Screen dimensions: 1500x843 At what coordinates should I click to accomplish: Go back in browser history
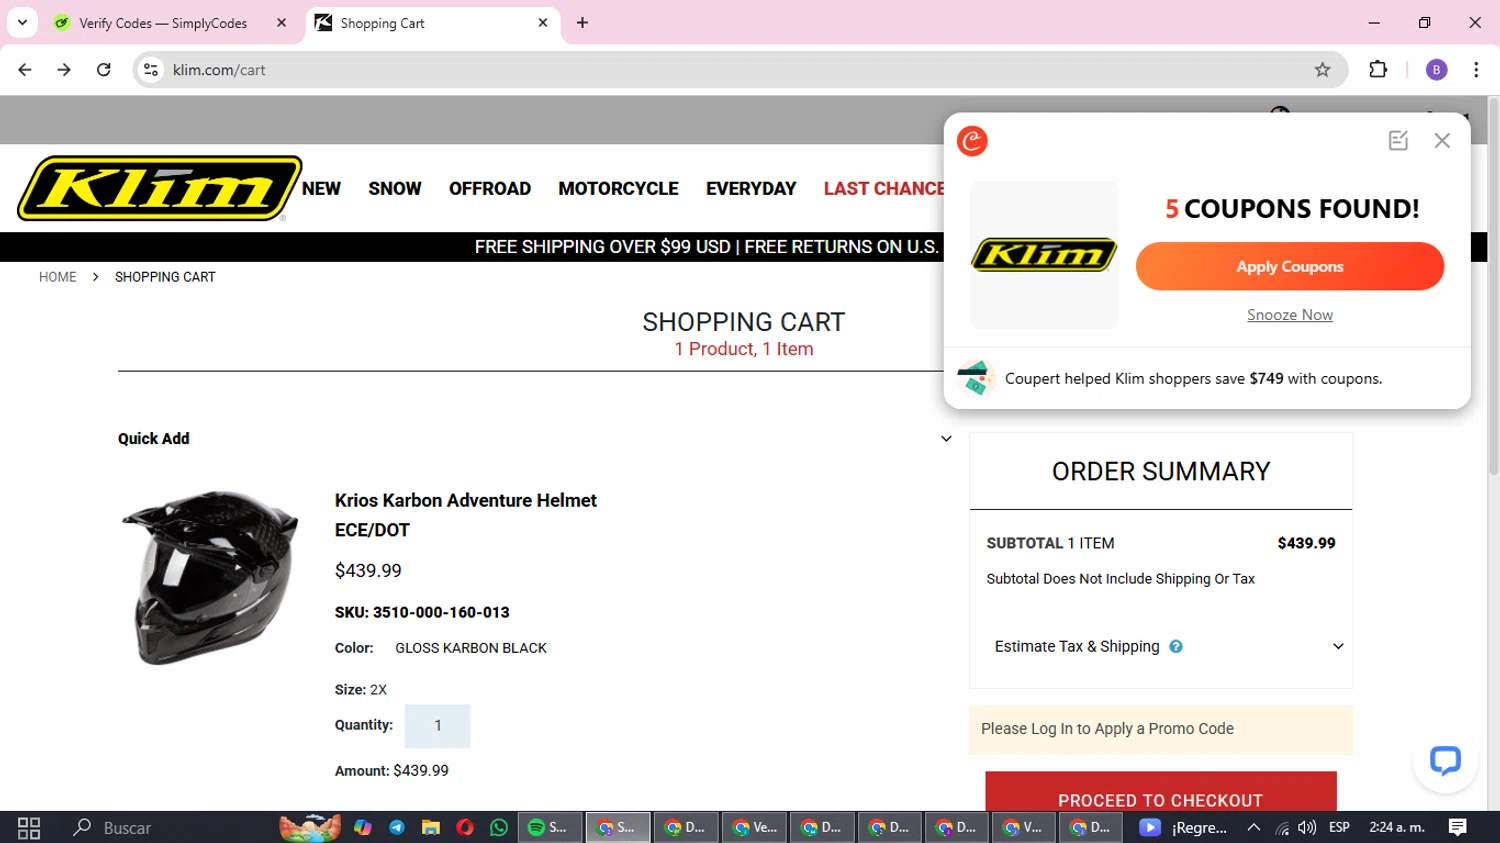(x=25, y=70)
